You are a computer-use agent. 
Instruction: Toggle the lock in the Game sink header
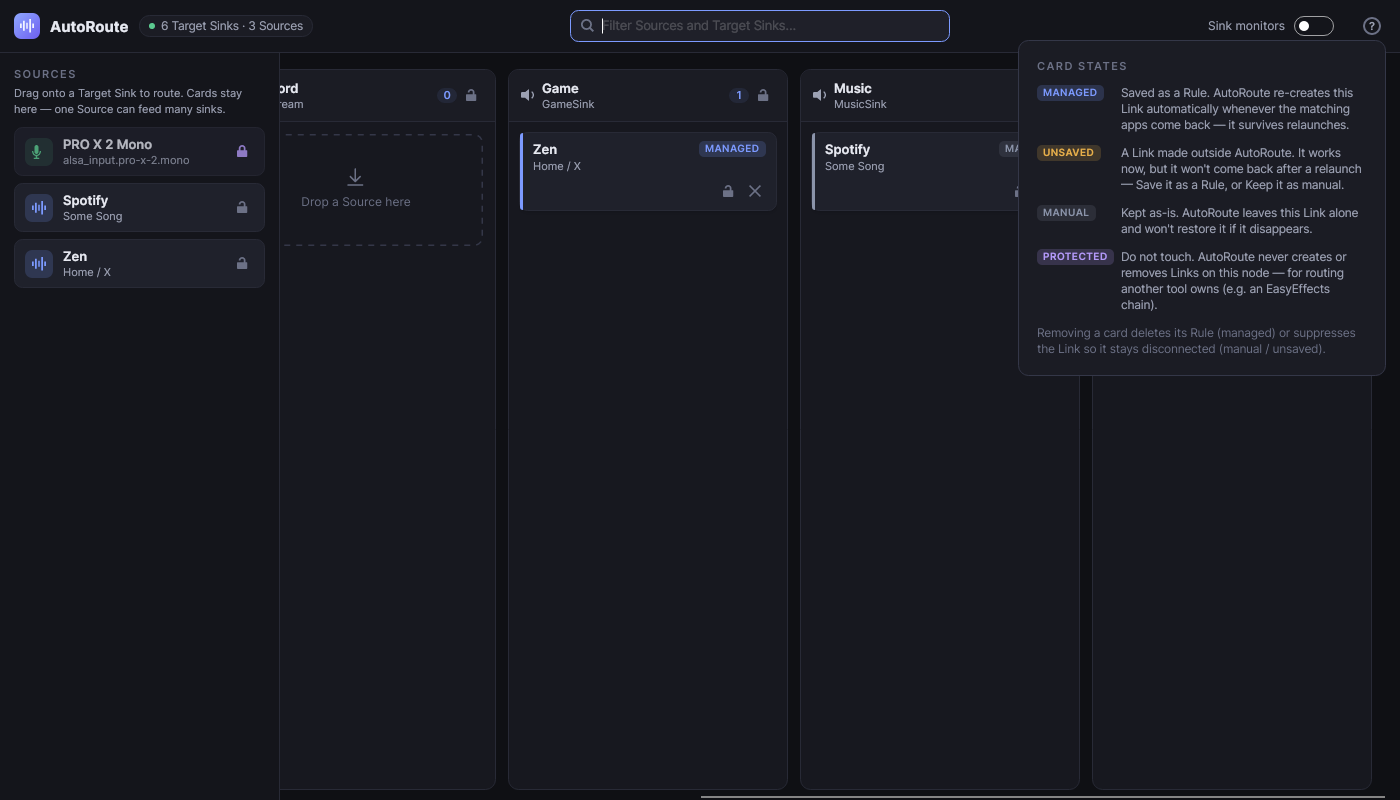[x=763, y=96]
